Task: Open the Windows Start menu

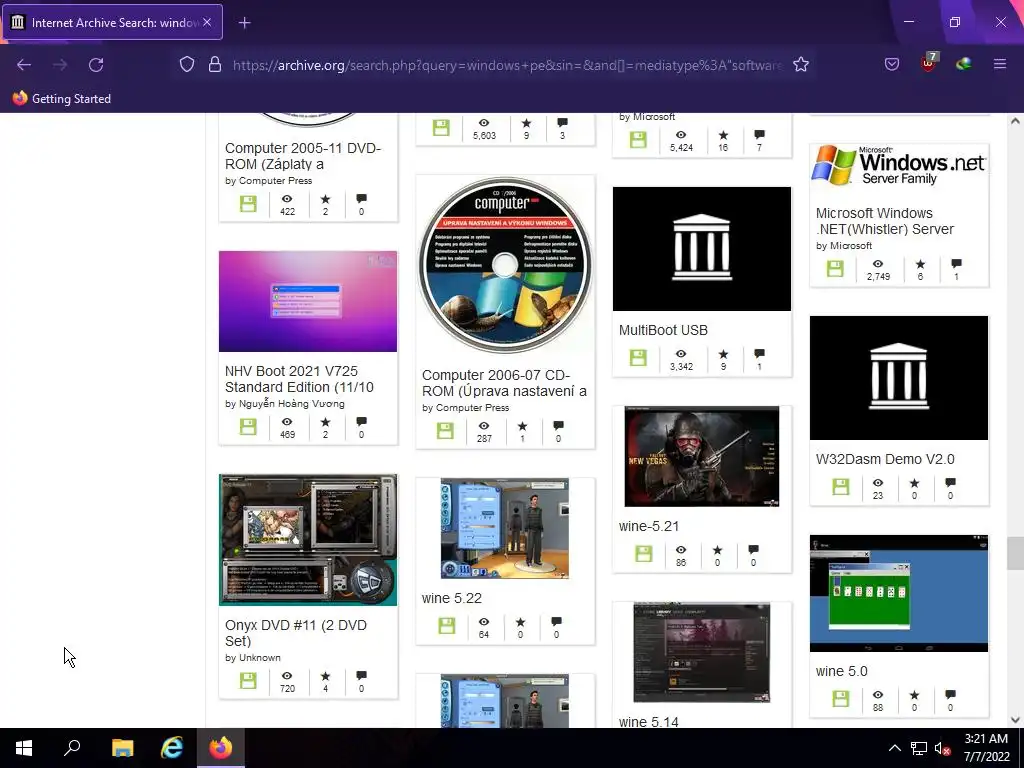Action: click(24, 748)
